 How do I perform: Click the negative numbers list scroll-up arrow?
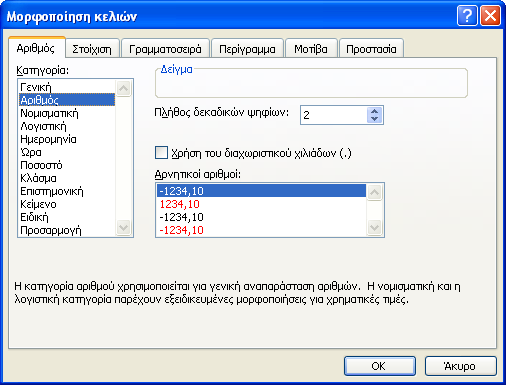tap(374, 192)
